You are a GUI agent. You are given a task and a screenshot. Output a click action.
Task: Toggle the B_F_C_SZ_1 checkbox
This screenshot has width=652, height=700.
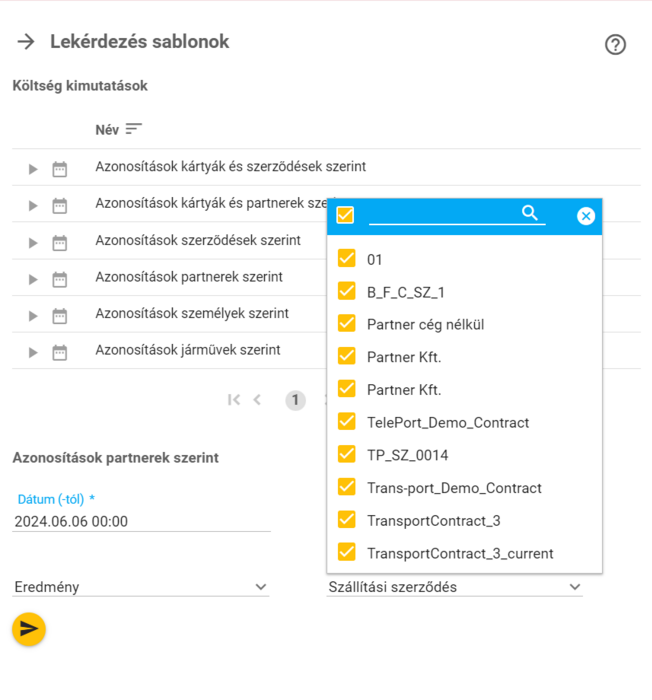347,292
